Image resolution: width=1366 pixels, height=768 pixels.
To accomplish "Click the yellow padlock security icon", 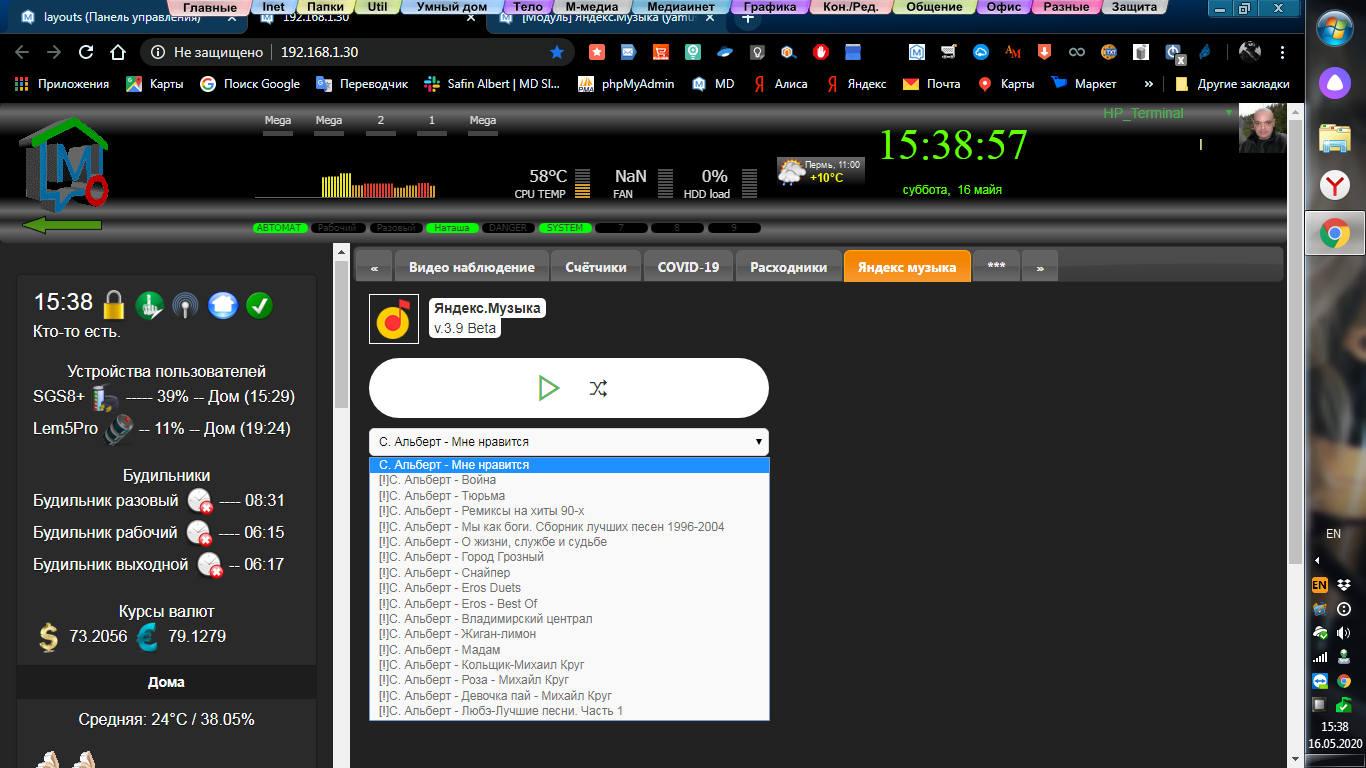I will (114, 304).
